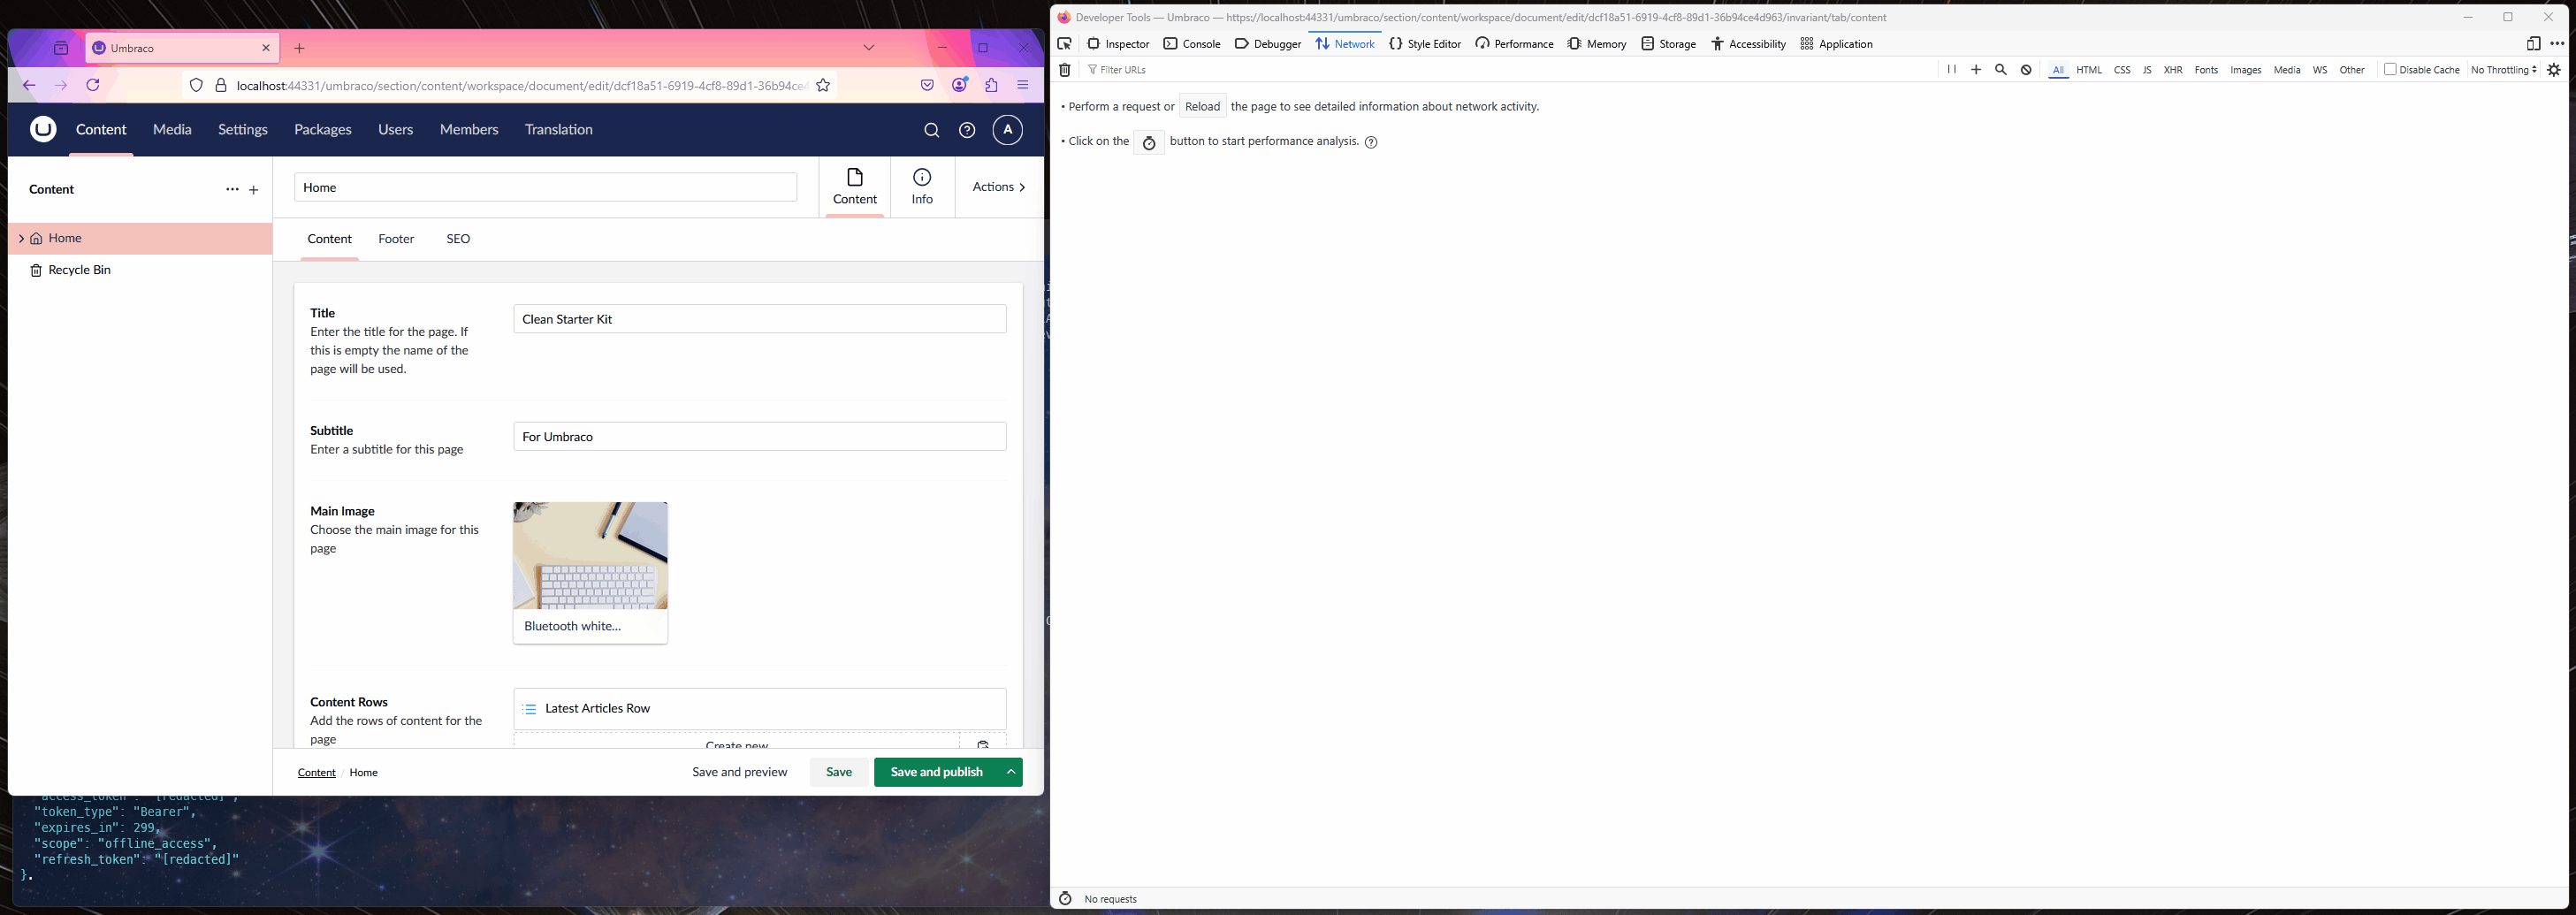Filter requests by WS
The height and width of the screenshot is (915, 2576).
pyautogui.click(x=2320, y=70)
